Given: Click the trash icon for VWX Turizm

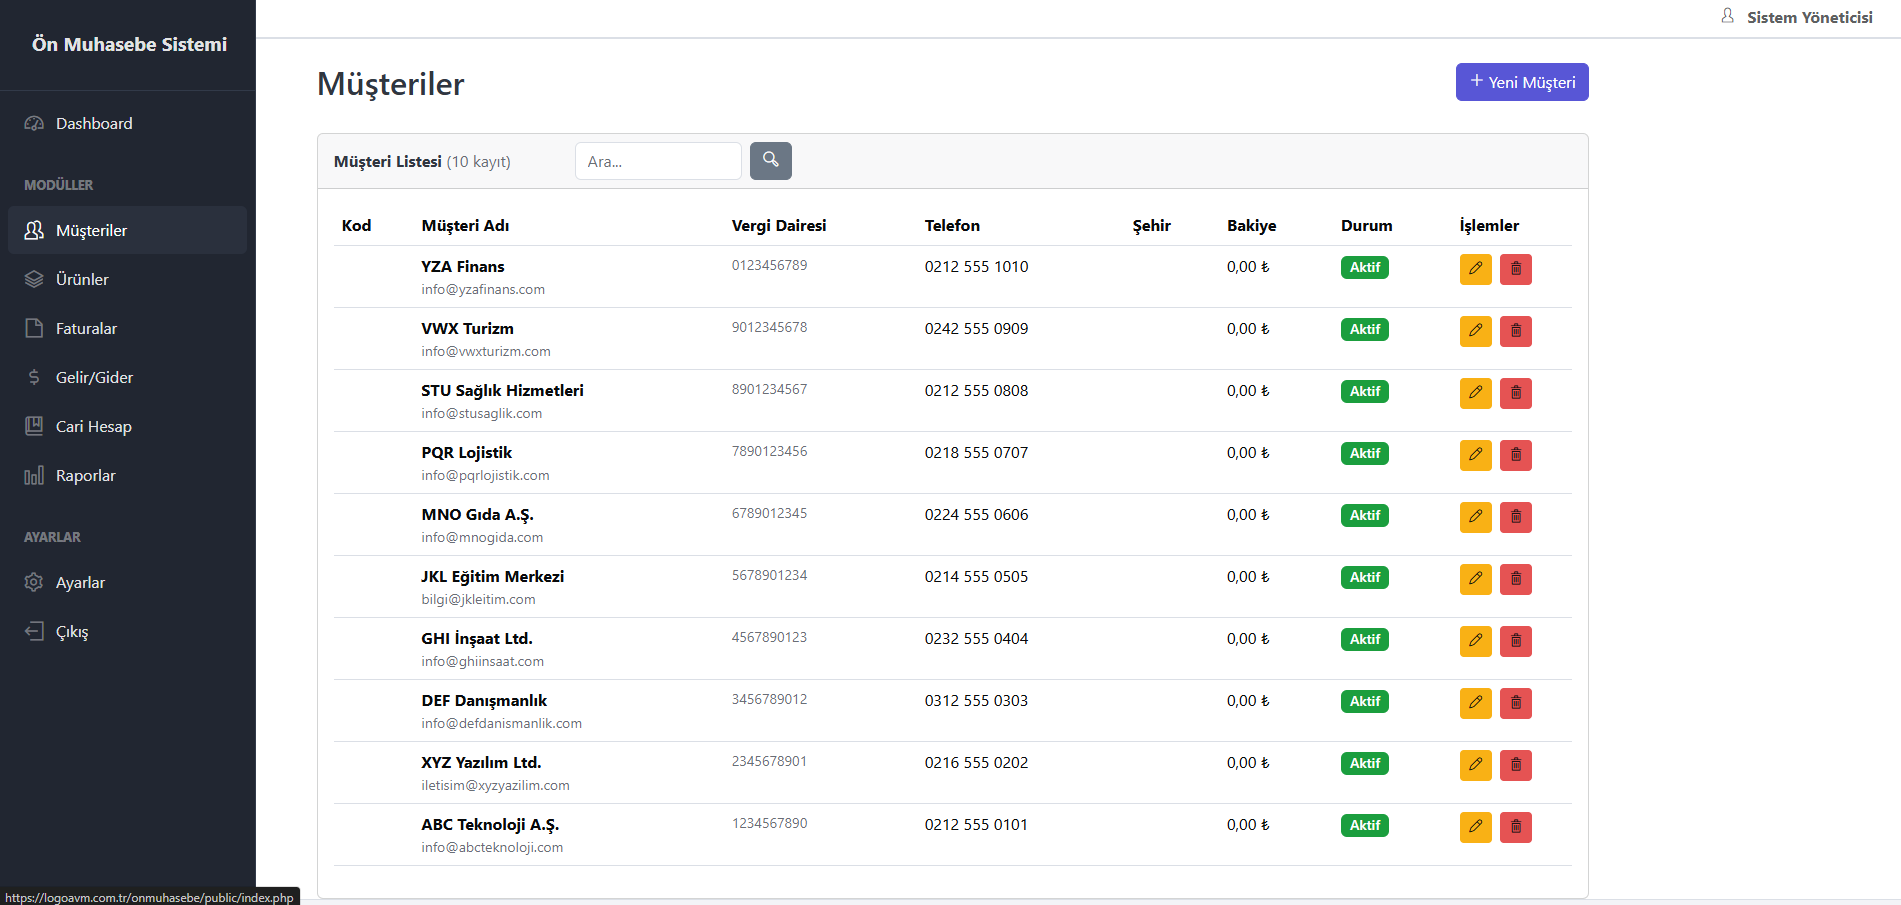Looking at the screenshot, I should (1516, 331).
